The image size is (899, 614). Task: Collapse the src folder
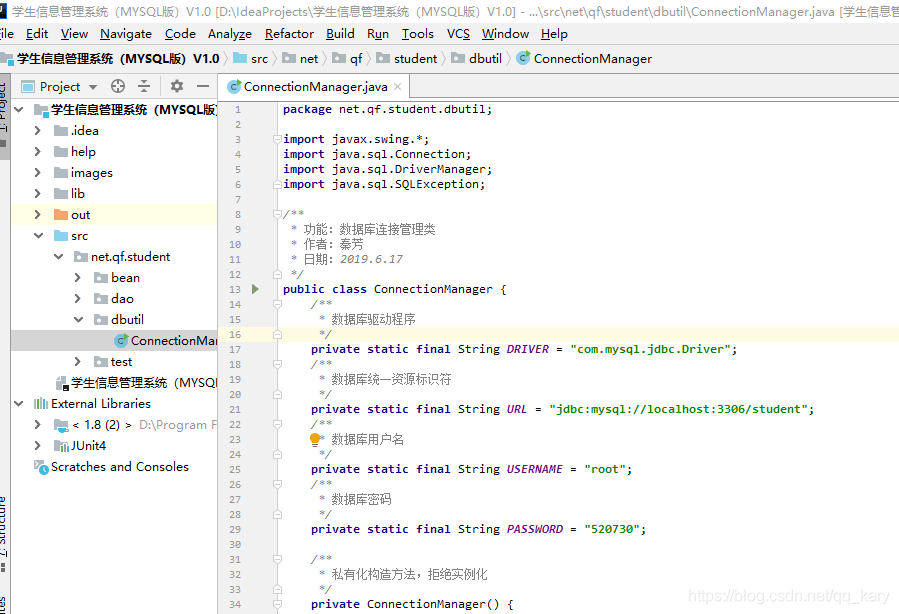38,236
